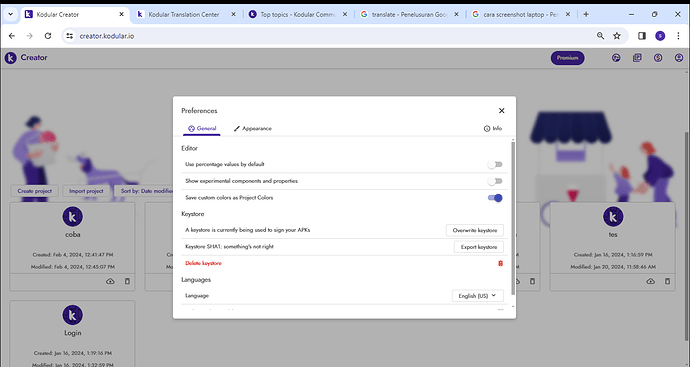Viewport: 690px width, 367px height.
Task: Click download icon on tes project
Action: point(650,281)
